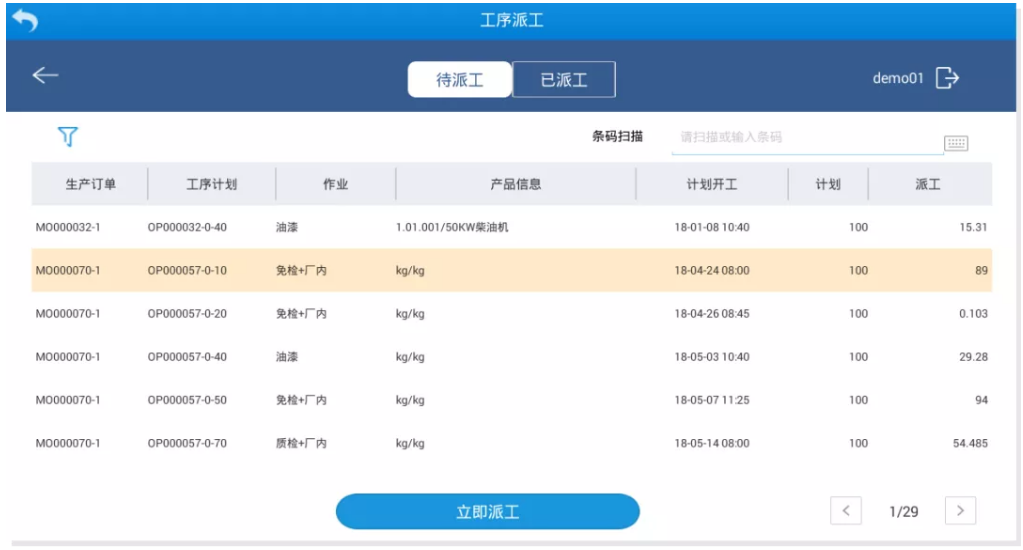Click dispatch value 89
Image resolution: width=1023 pixels, height=550 pixels.
coord(981,270)
